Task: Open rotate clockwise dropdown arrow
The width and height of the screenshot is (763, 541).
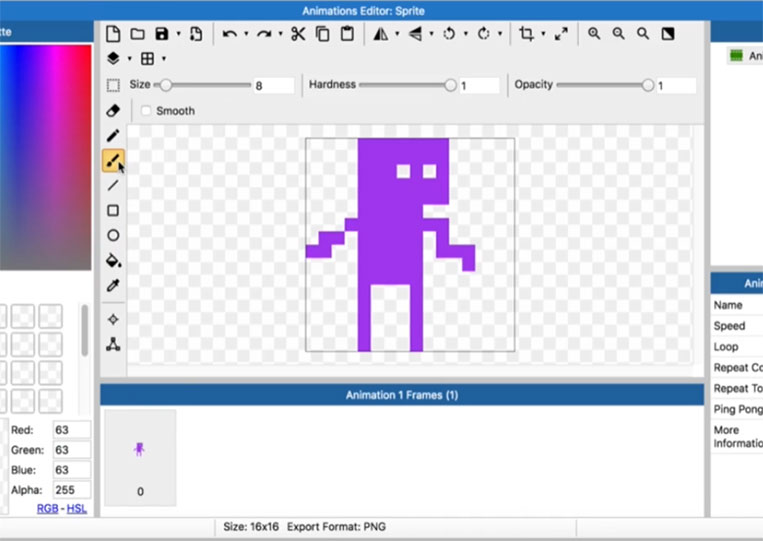Action: coord(500,34)
